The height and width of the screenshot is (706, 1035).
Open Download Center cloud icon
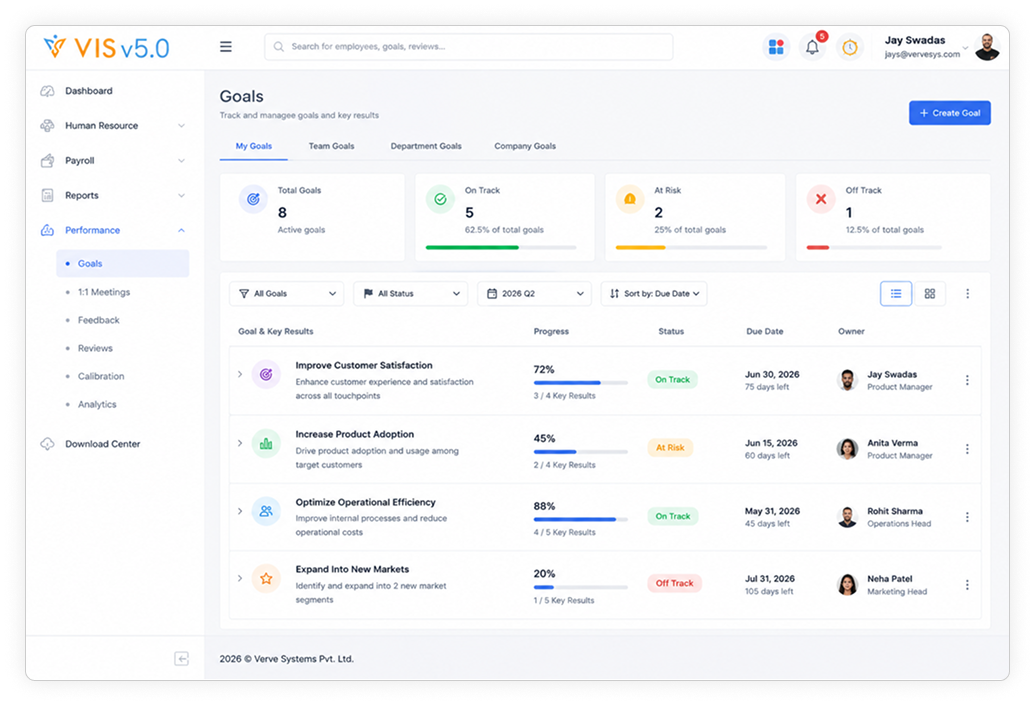point(48,444)
